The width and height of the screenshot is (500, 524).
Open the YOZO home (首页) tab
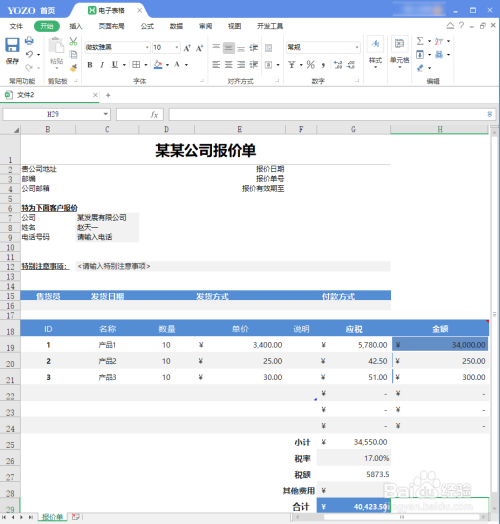coord(32,11)
